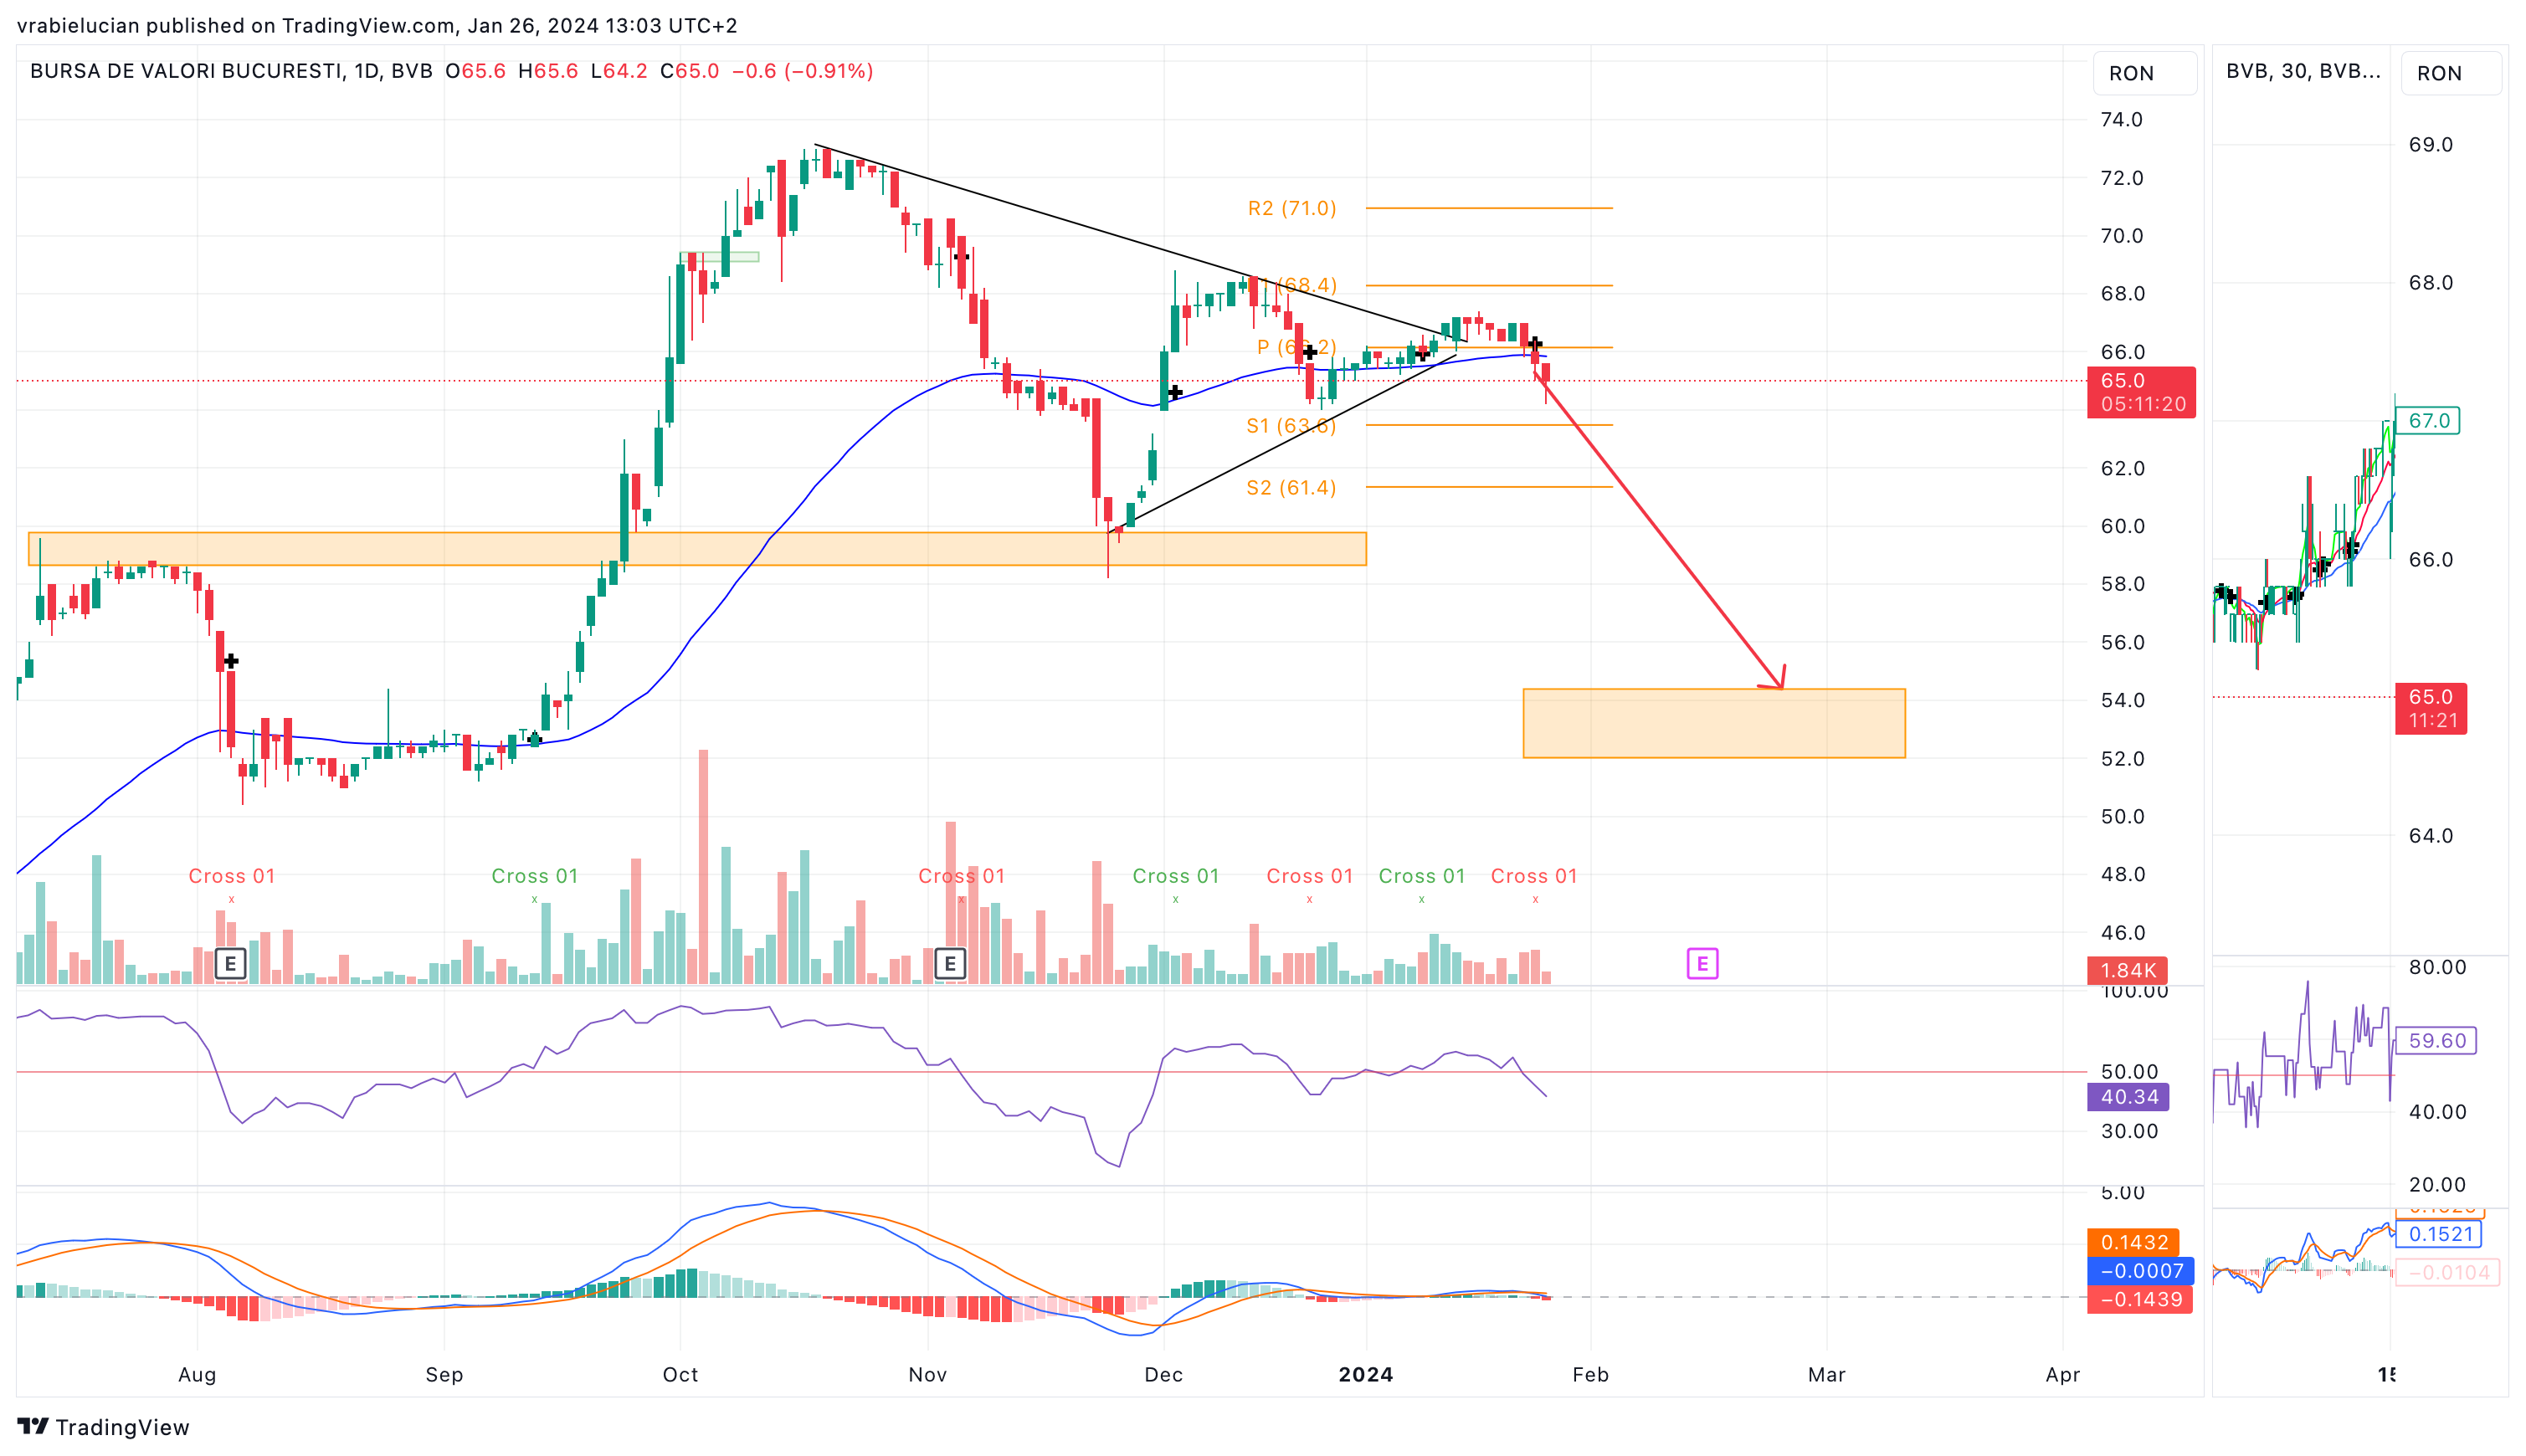2526x1456 pixels.
Task: Click the bold 2024 label on the time axis
Action: pyautogui.click(x=1366, y=1375)
